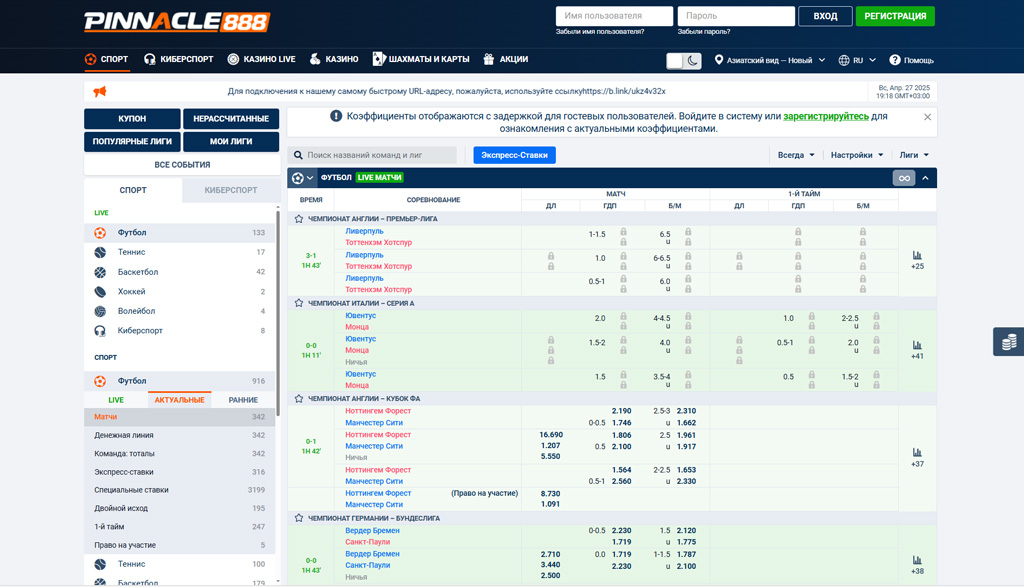
Task: Toggle dark mode switch
Action: click(x=684, y=61)
